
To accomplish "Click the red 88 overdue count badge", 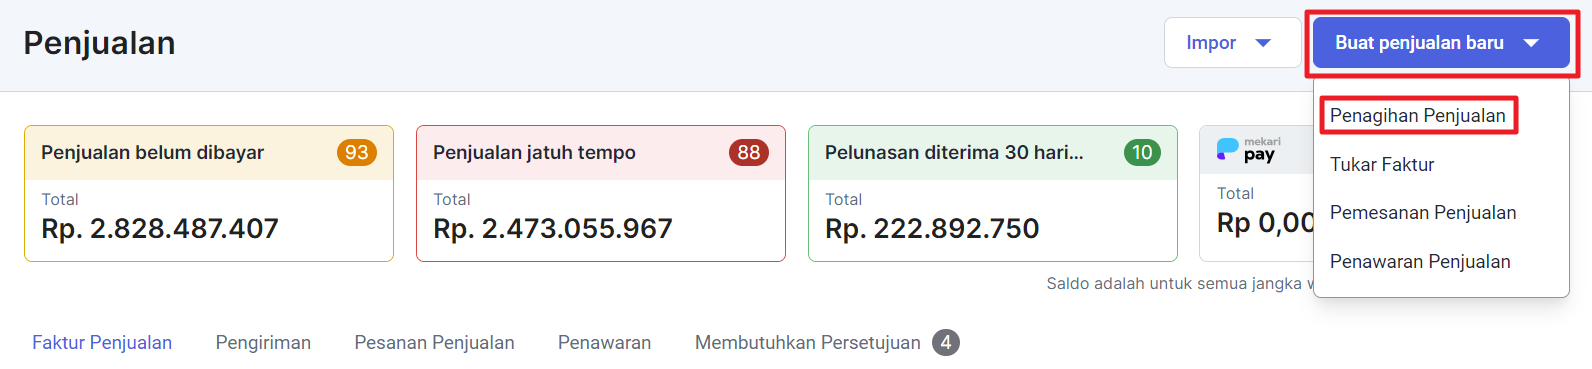I will (749, 153).
